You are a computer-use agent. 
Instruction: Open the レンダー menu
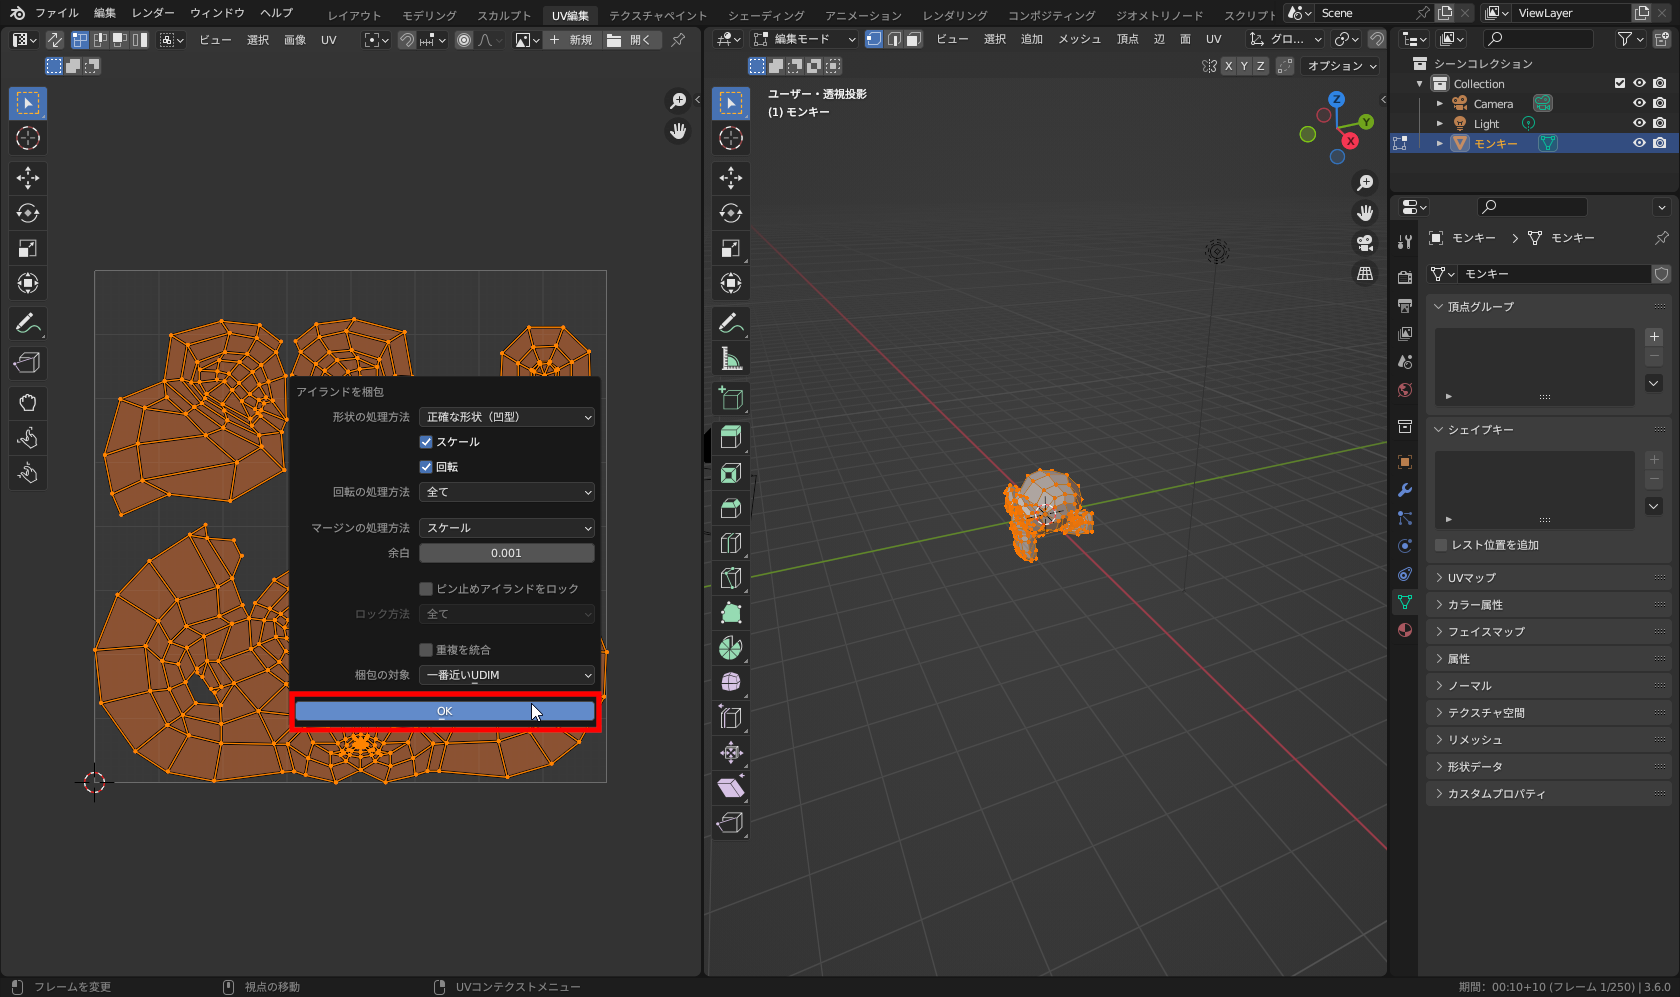click(153, 13)
